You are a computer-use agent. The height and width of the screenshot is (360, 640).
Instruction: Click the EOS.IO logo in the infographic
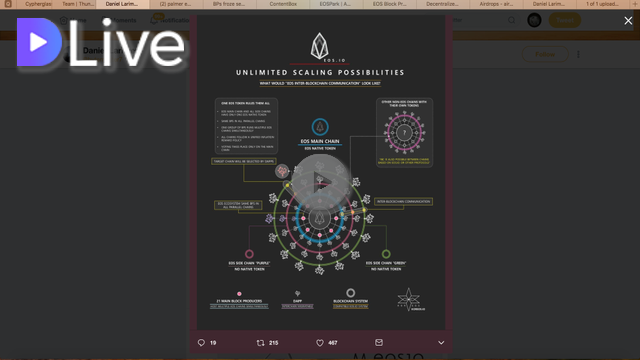[320, 47]
